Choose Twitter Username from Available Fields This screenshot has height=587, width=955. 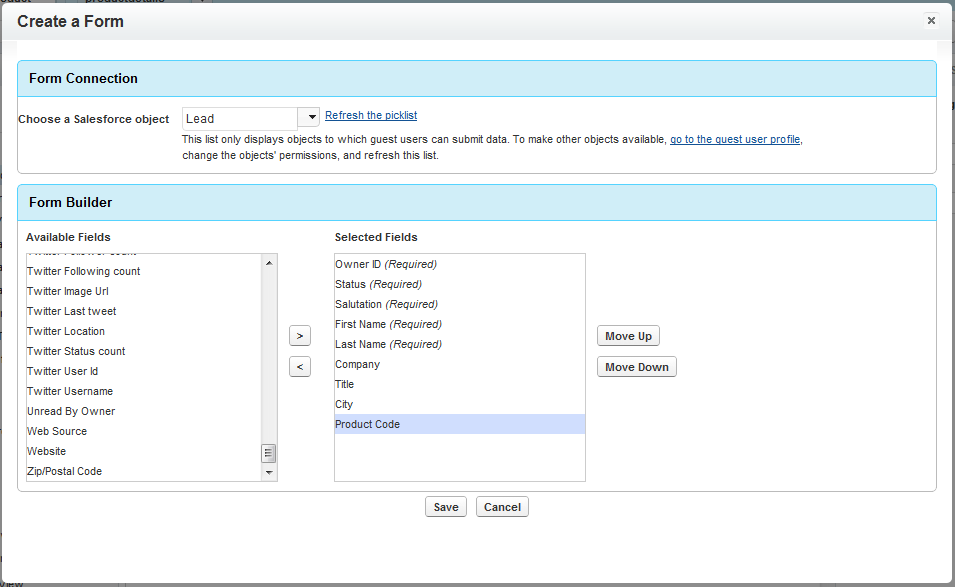[x=70, y=391]
